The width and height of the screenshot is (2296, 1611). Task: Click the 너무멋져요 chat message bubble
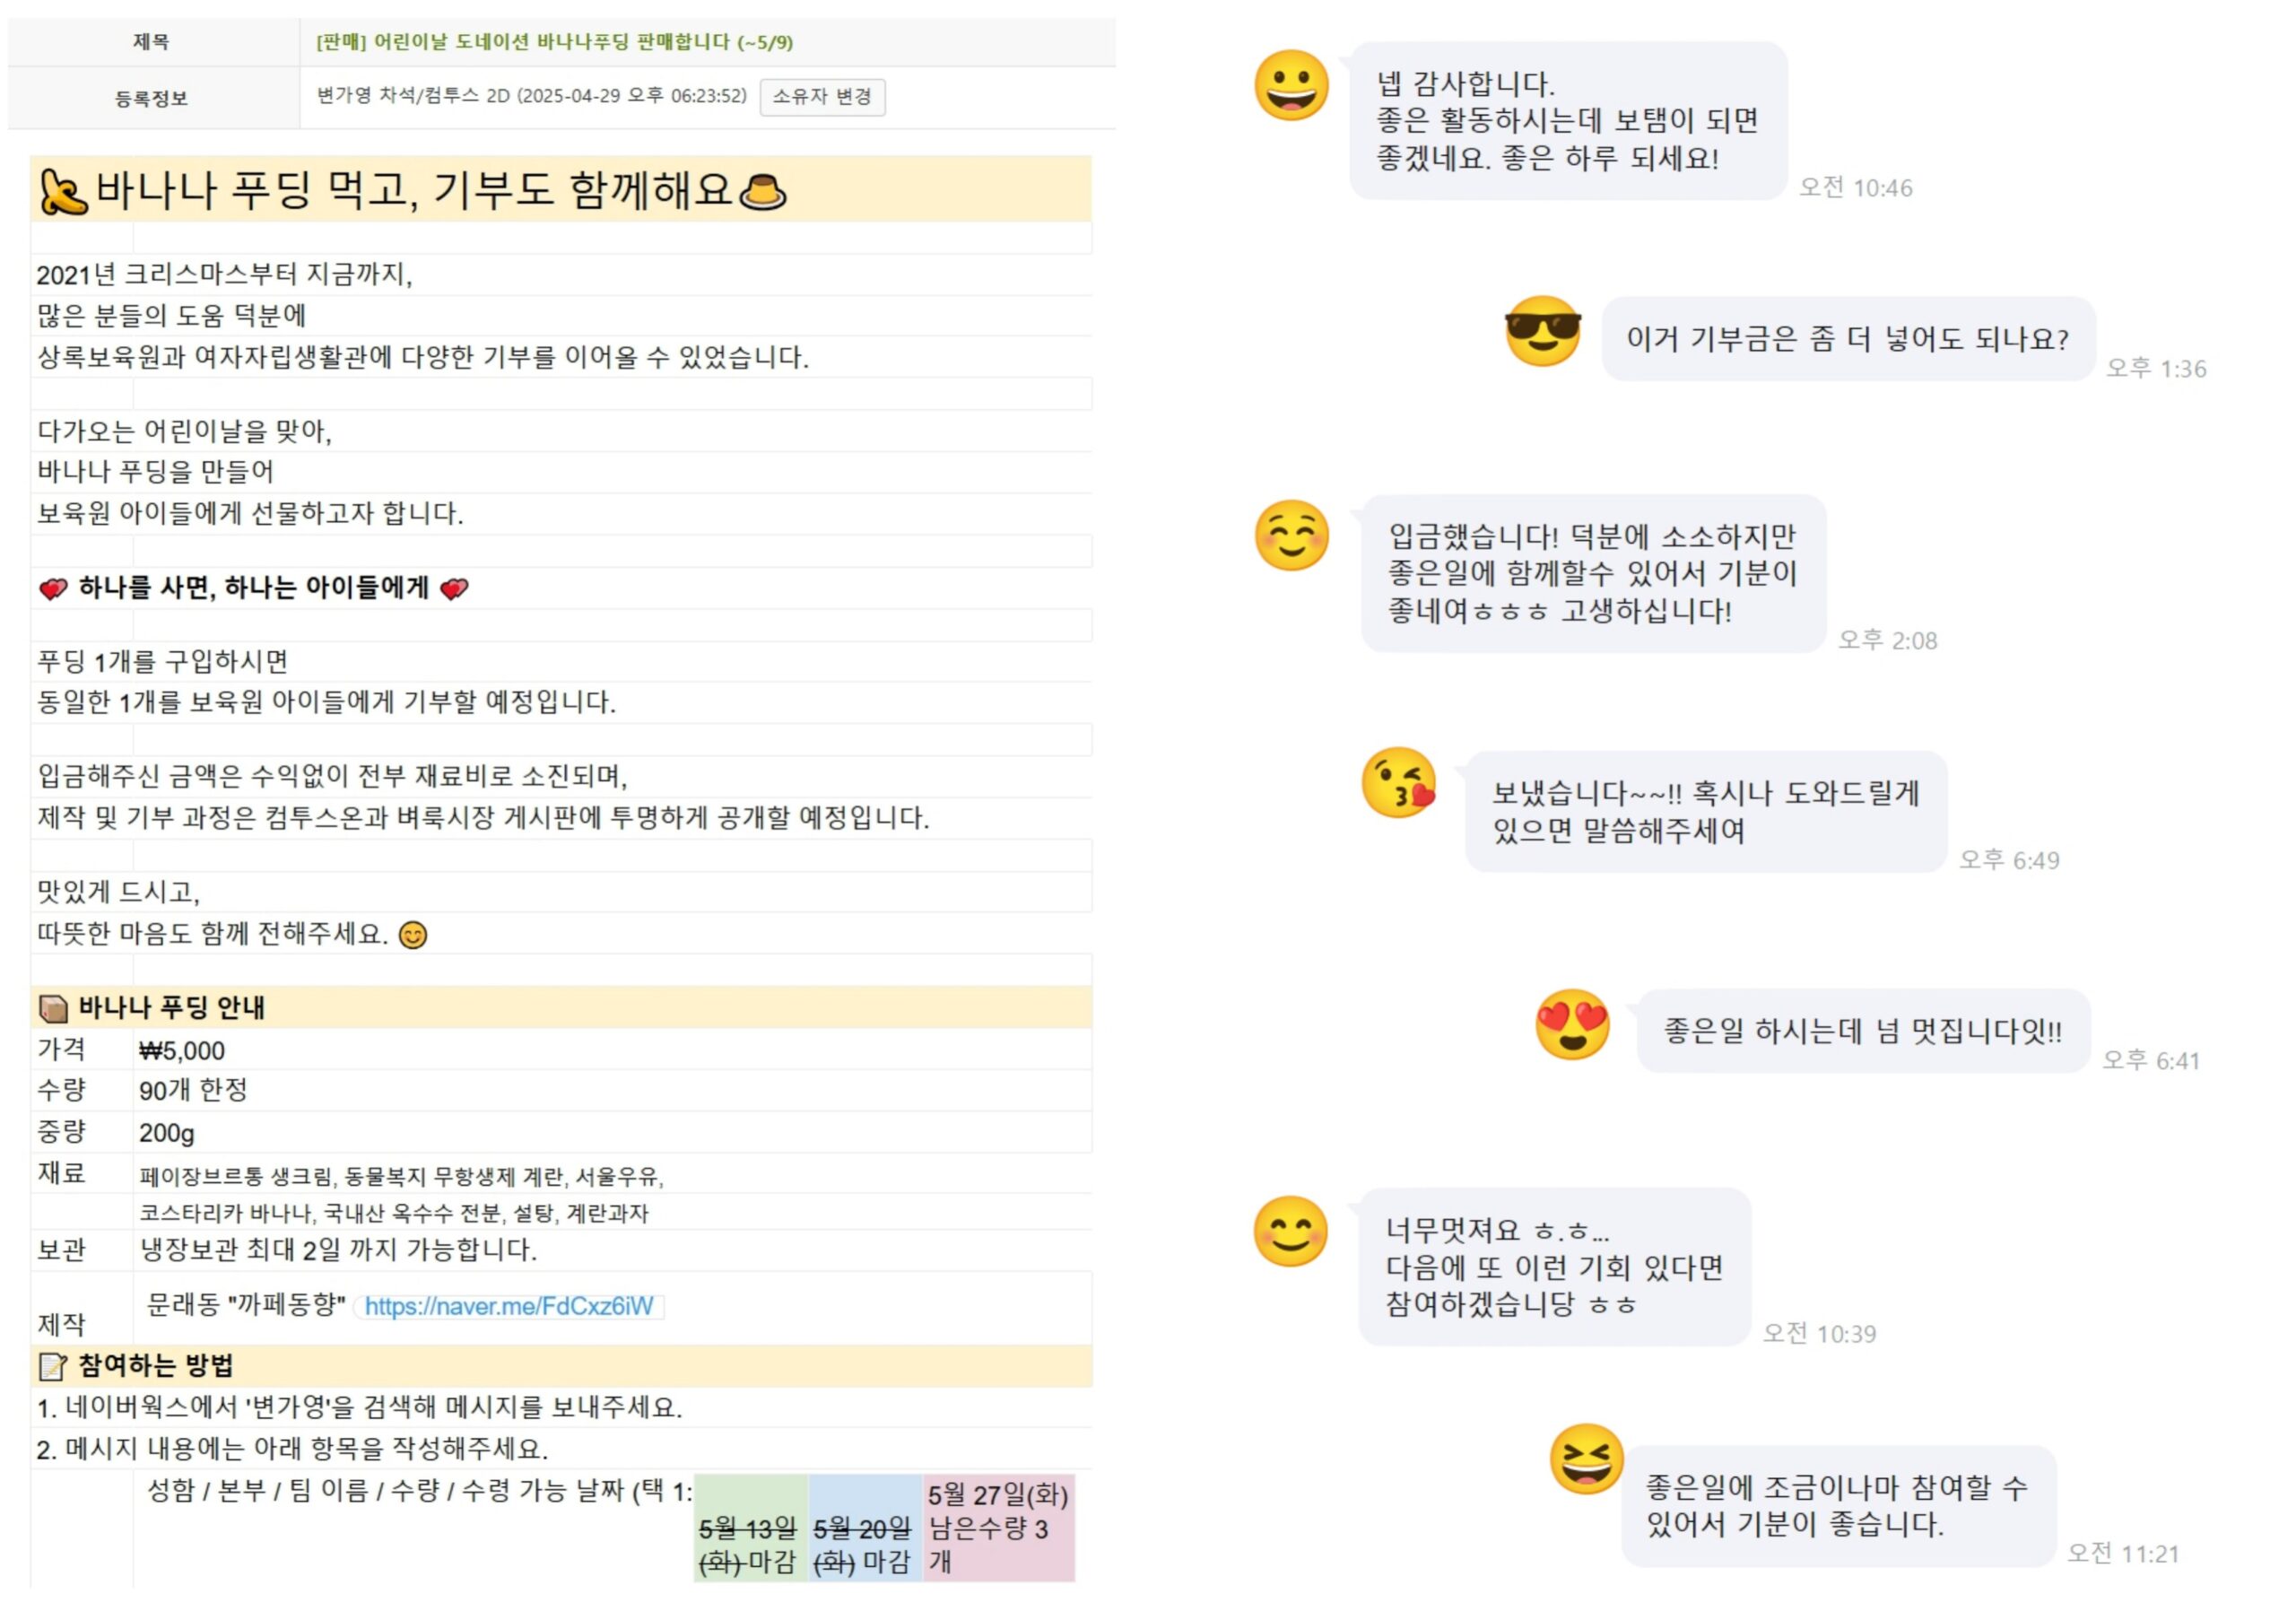pos(1555,1267)
